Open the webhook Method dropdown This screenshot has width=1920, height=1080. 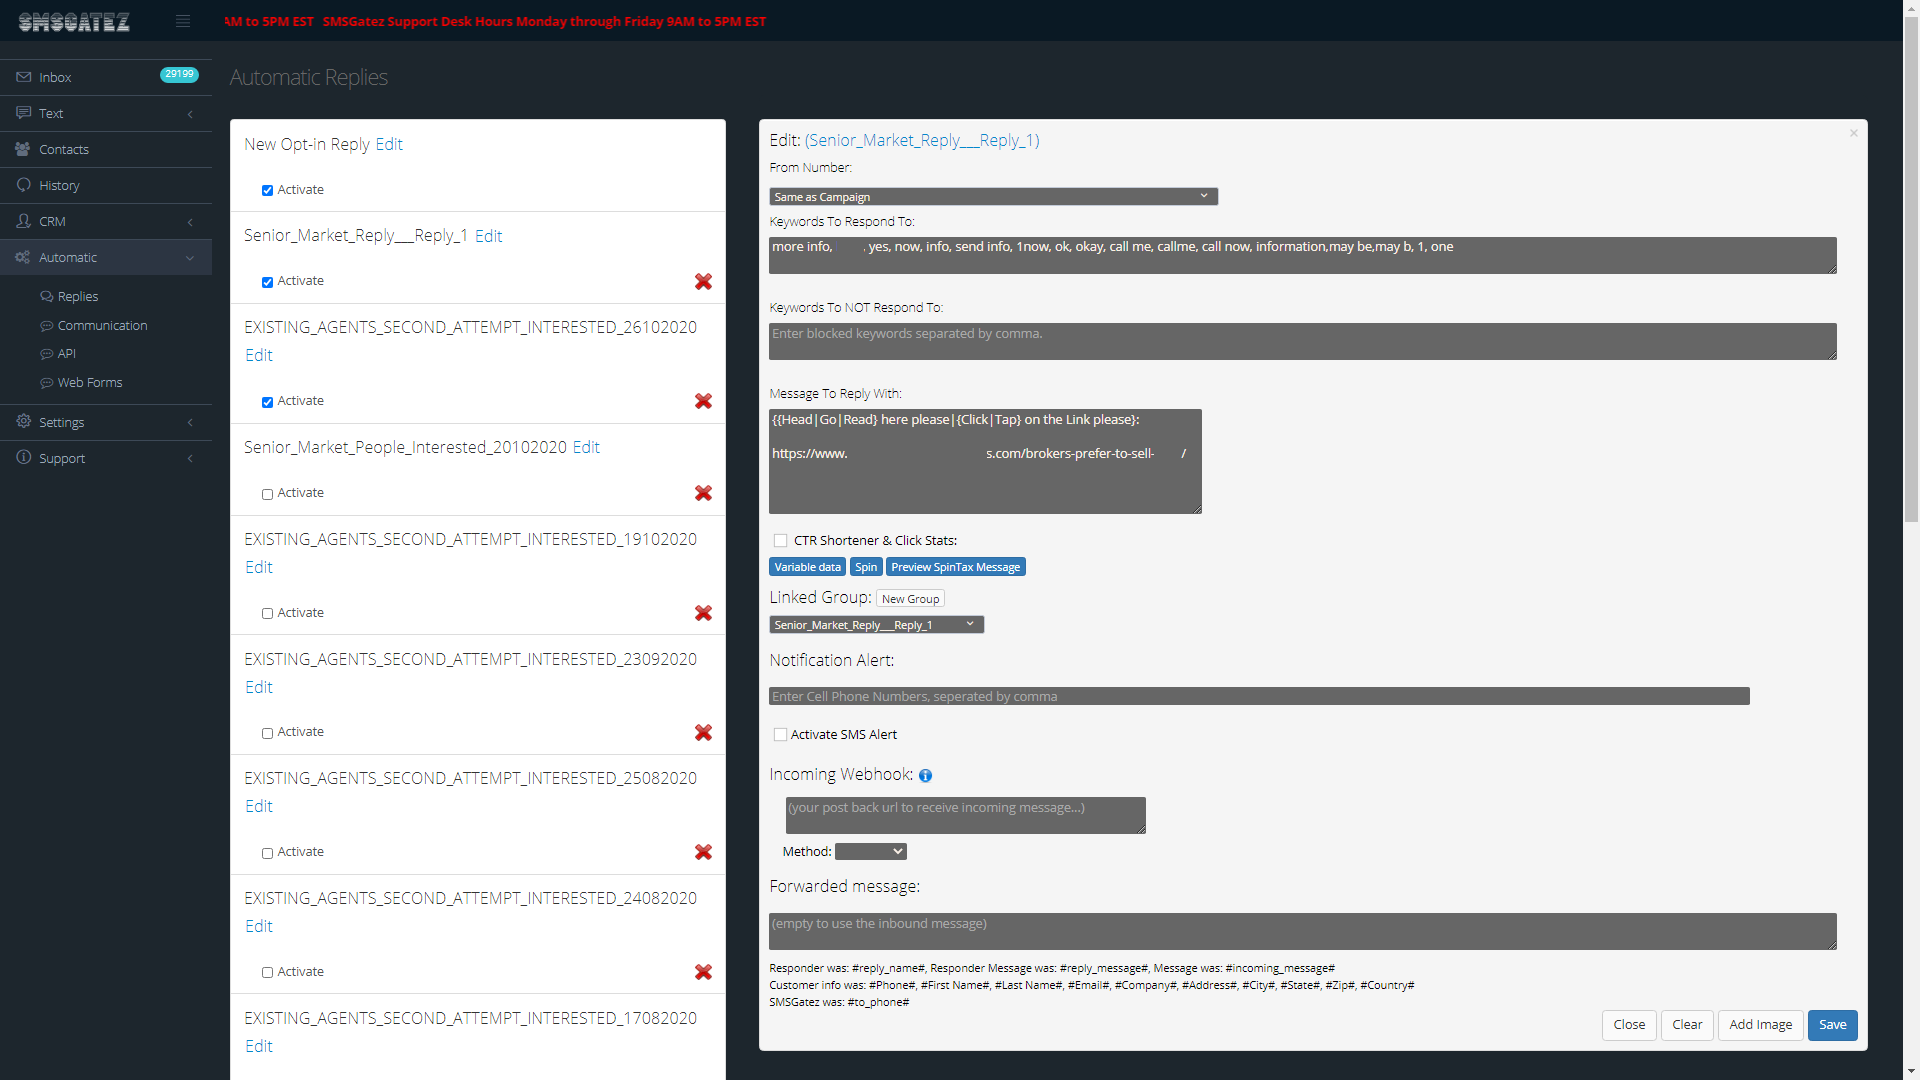[870, 852]
